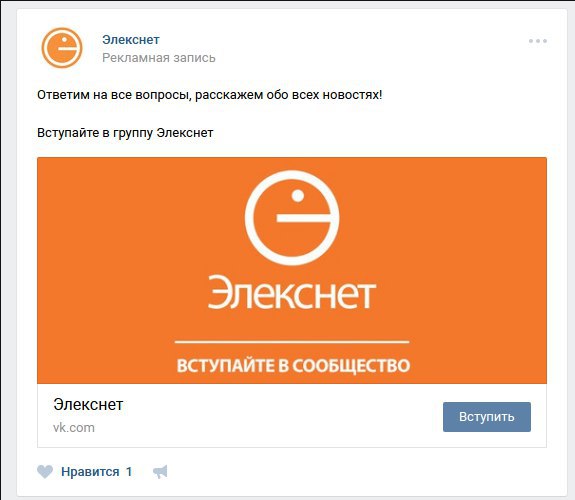Image resolution: width=575 pixels, height=500 pixels.
Task: Open the three-dots post options menu
Action: coord(538,41)
